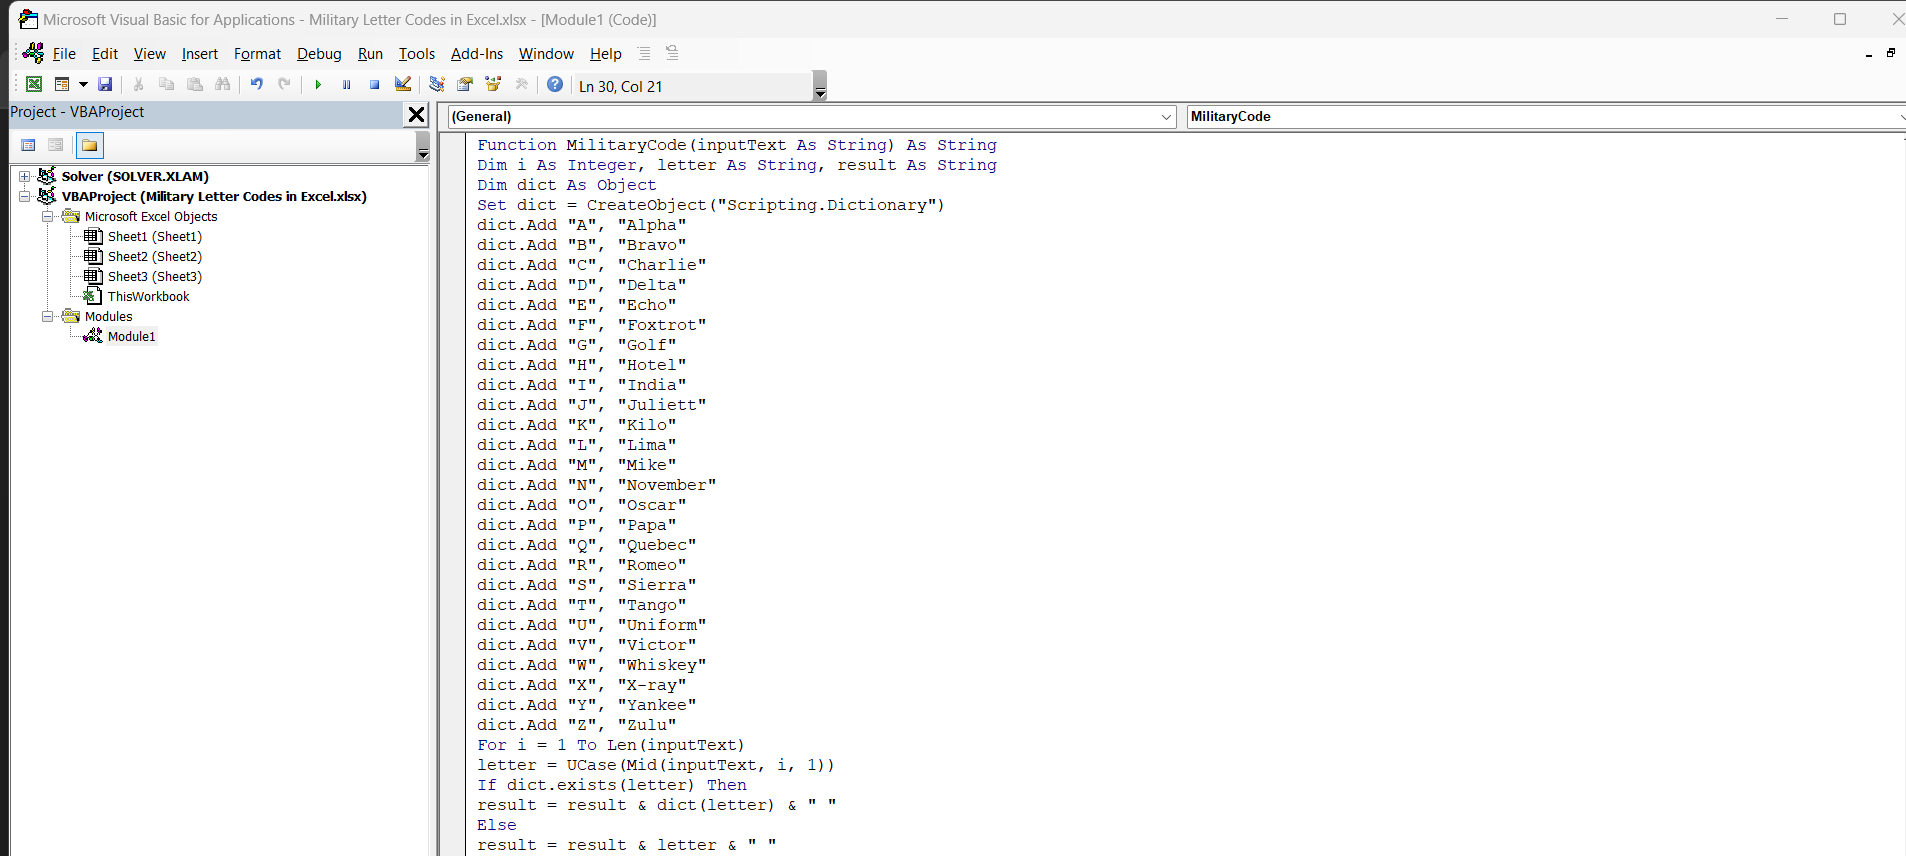Click the Redo arrow icon

tap(285, 85)
